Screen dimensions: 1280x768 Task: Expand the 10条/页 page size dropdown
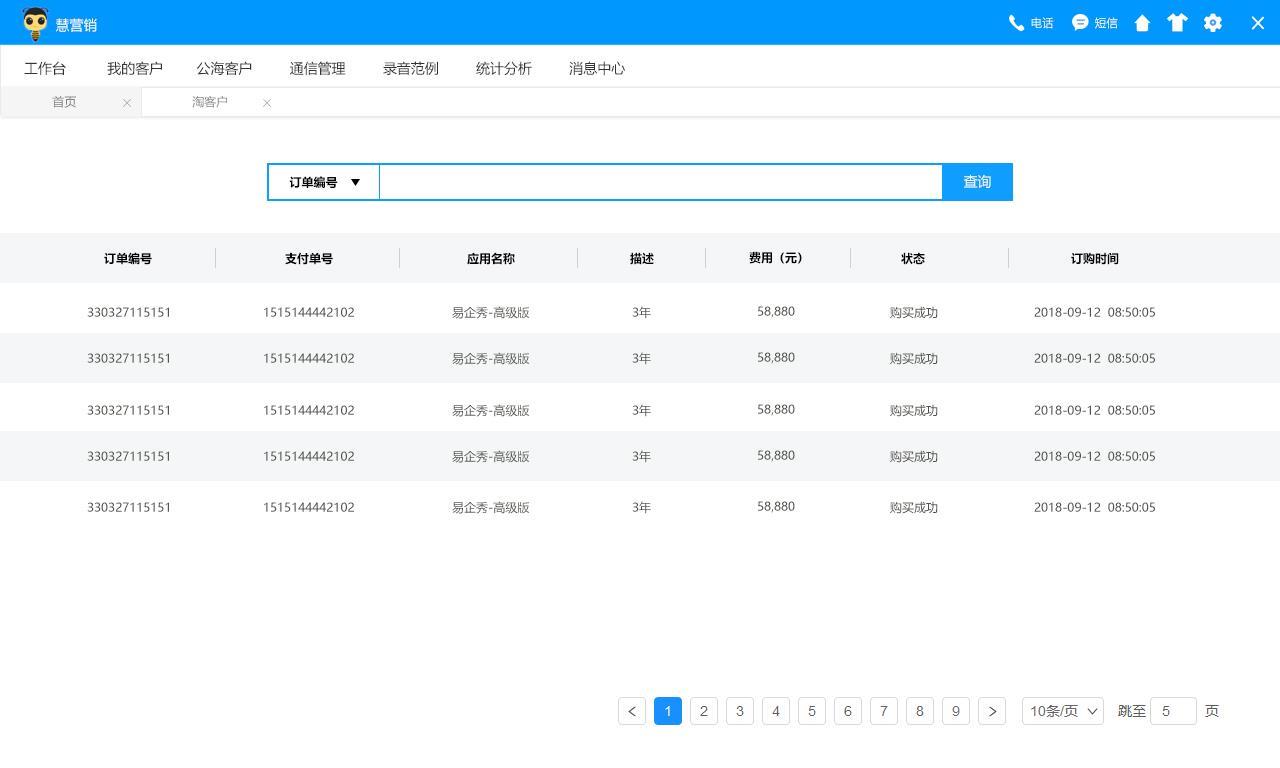(x=1063, y=711)
